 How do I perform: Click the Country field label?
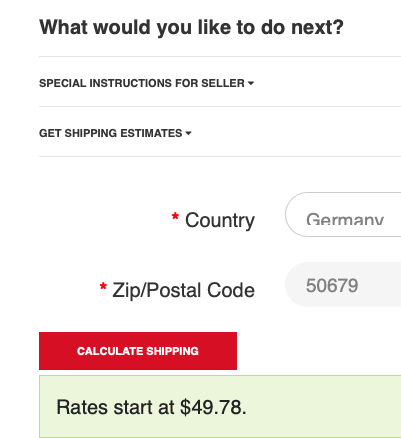pyautogui.click(x=220, y=220)
